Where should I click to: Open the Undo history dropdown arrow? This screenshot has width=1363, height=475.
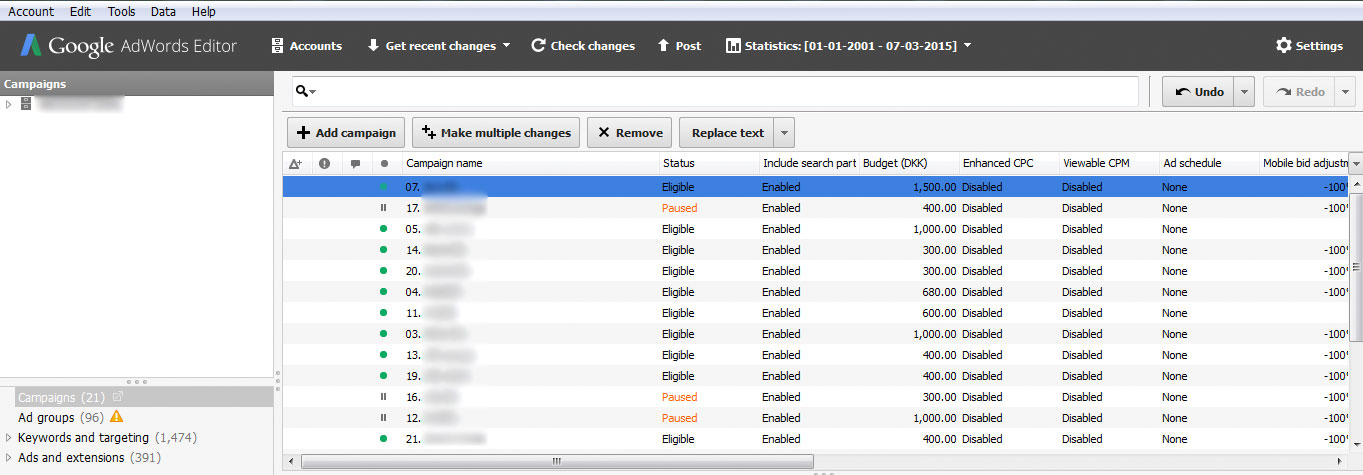pyautogui.click(x=1244, y=92)
